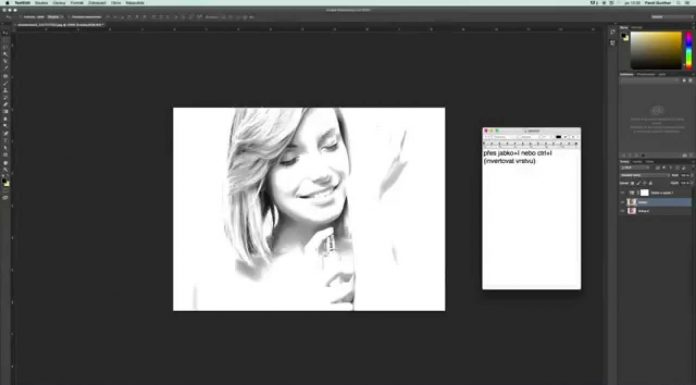The width and height of the screenshot is (696, 385).
Task: Open the Formát menu
Action: 77,3
